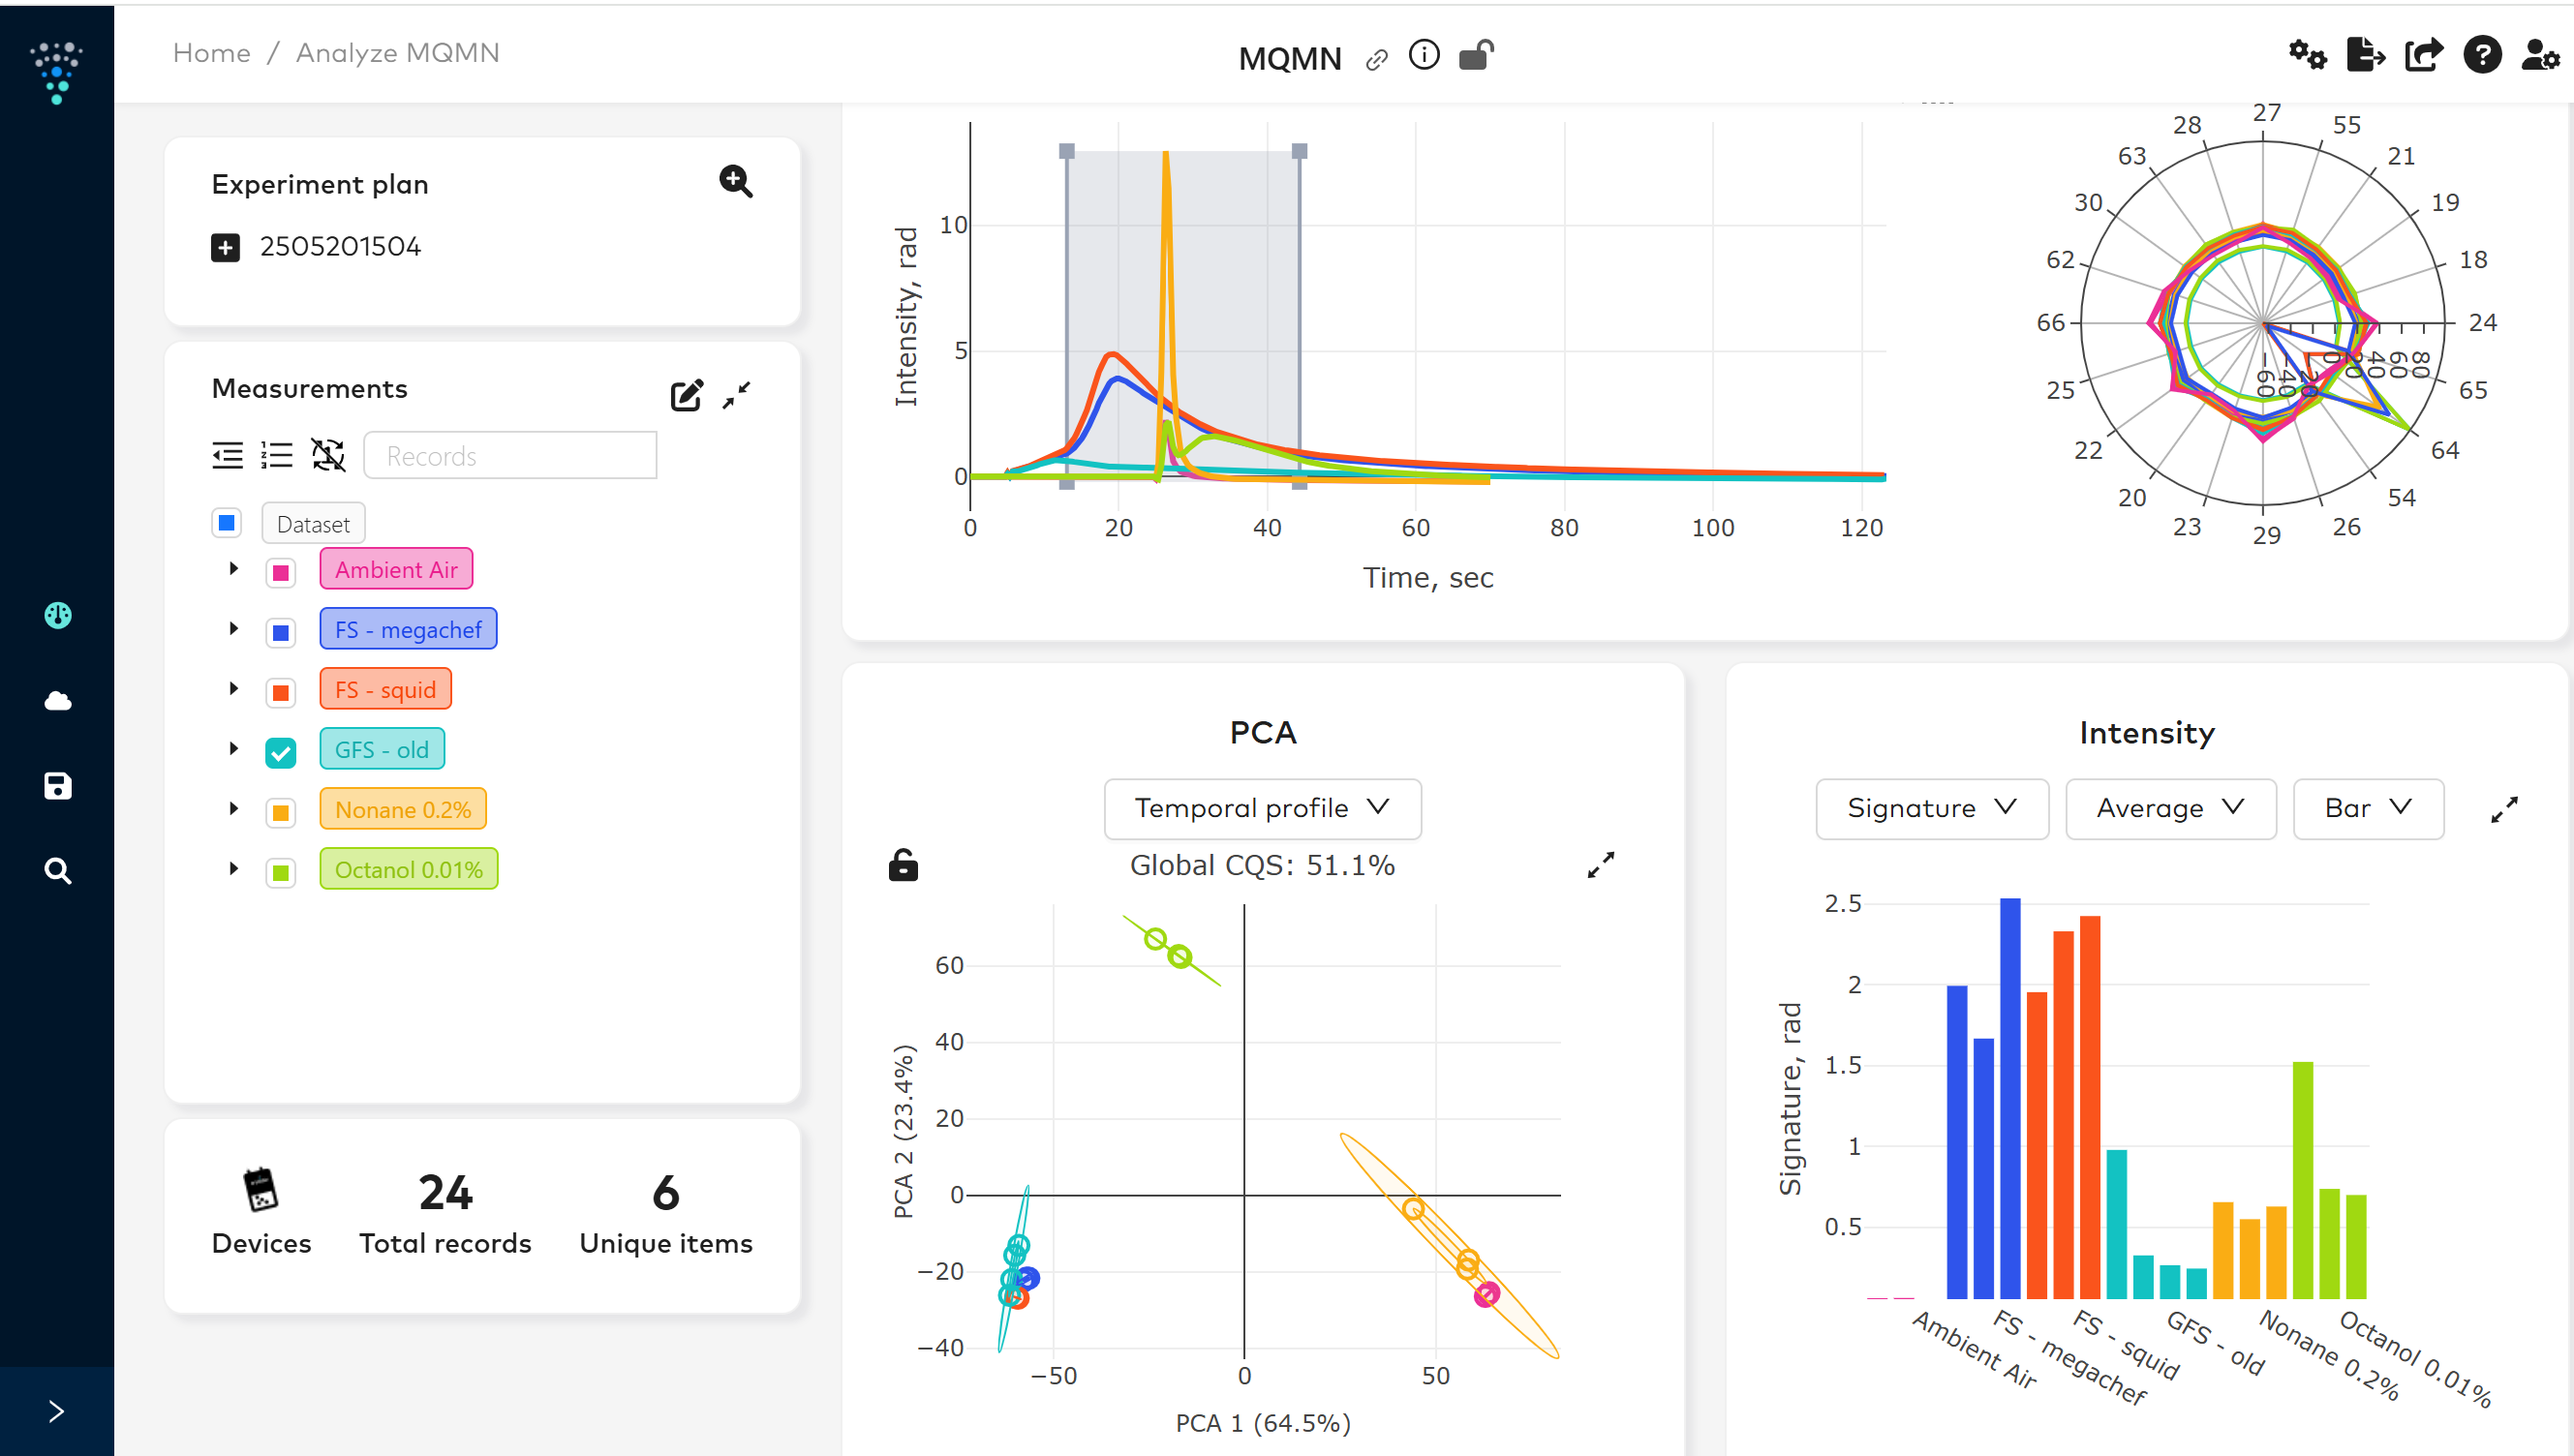This screenshot has width=2574, height=1456.
Task: Open the Temporal profile dropdown
Action: (1262, 808)
